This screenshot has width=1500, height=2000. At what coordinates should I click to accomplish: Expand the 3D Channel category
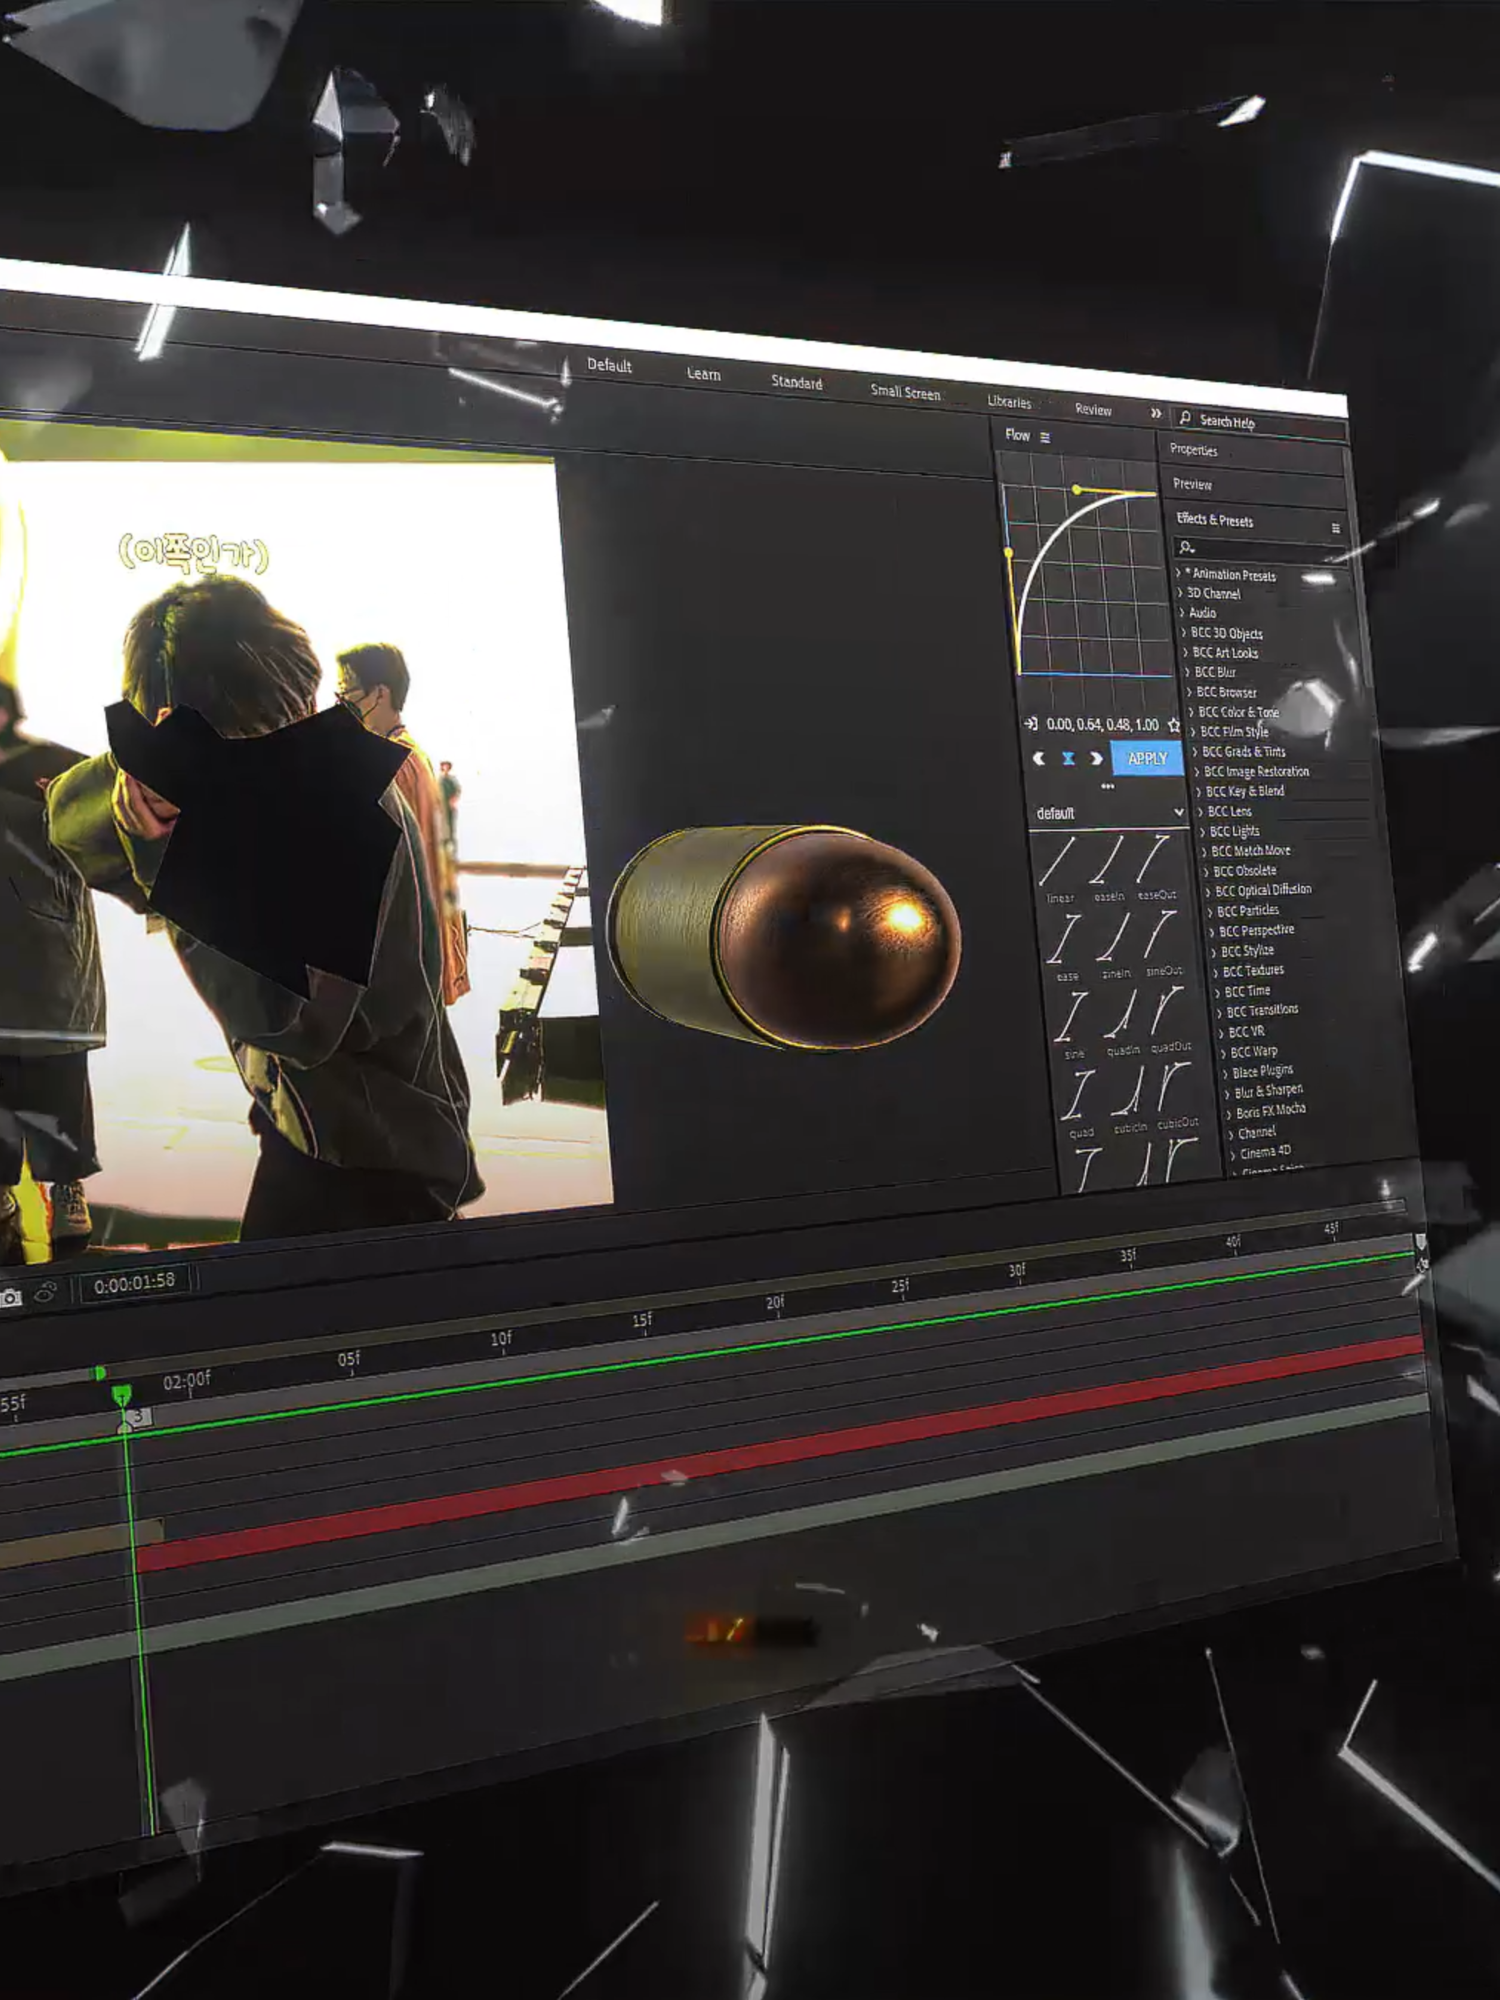click(1180, 593)
